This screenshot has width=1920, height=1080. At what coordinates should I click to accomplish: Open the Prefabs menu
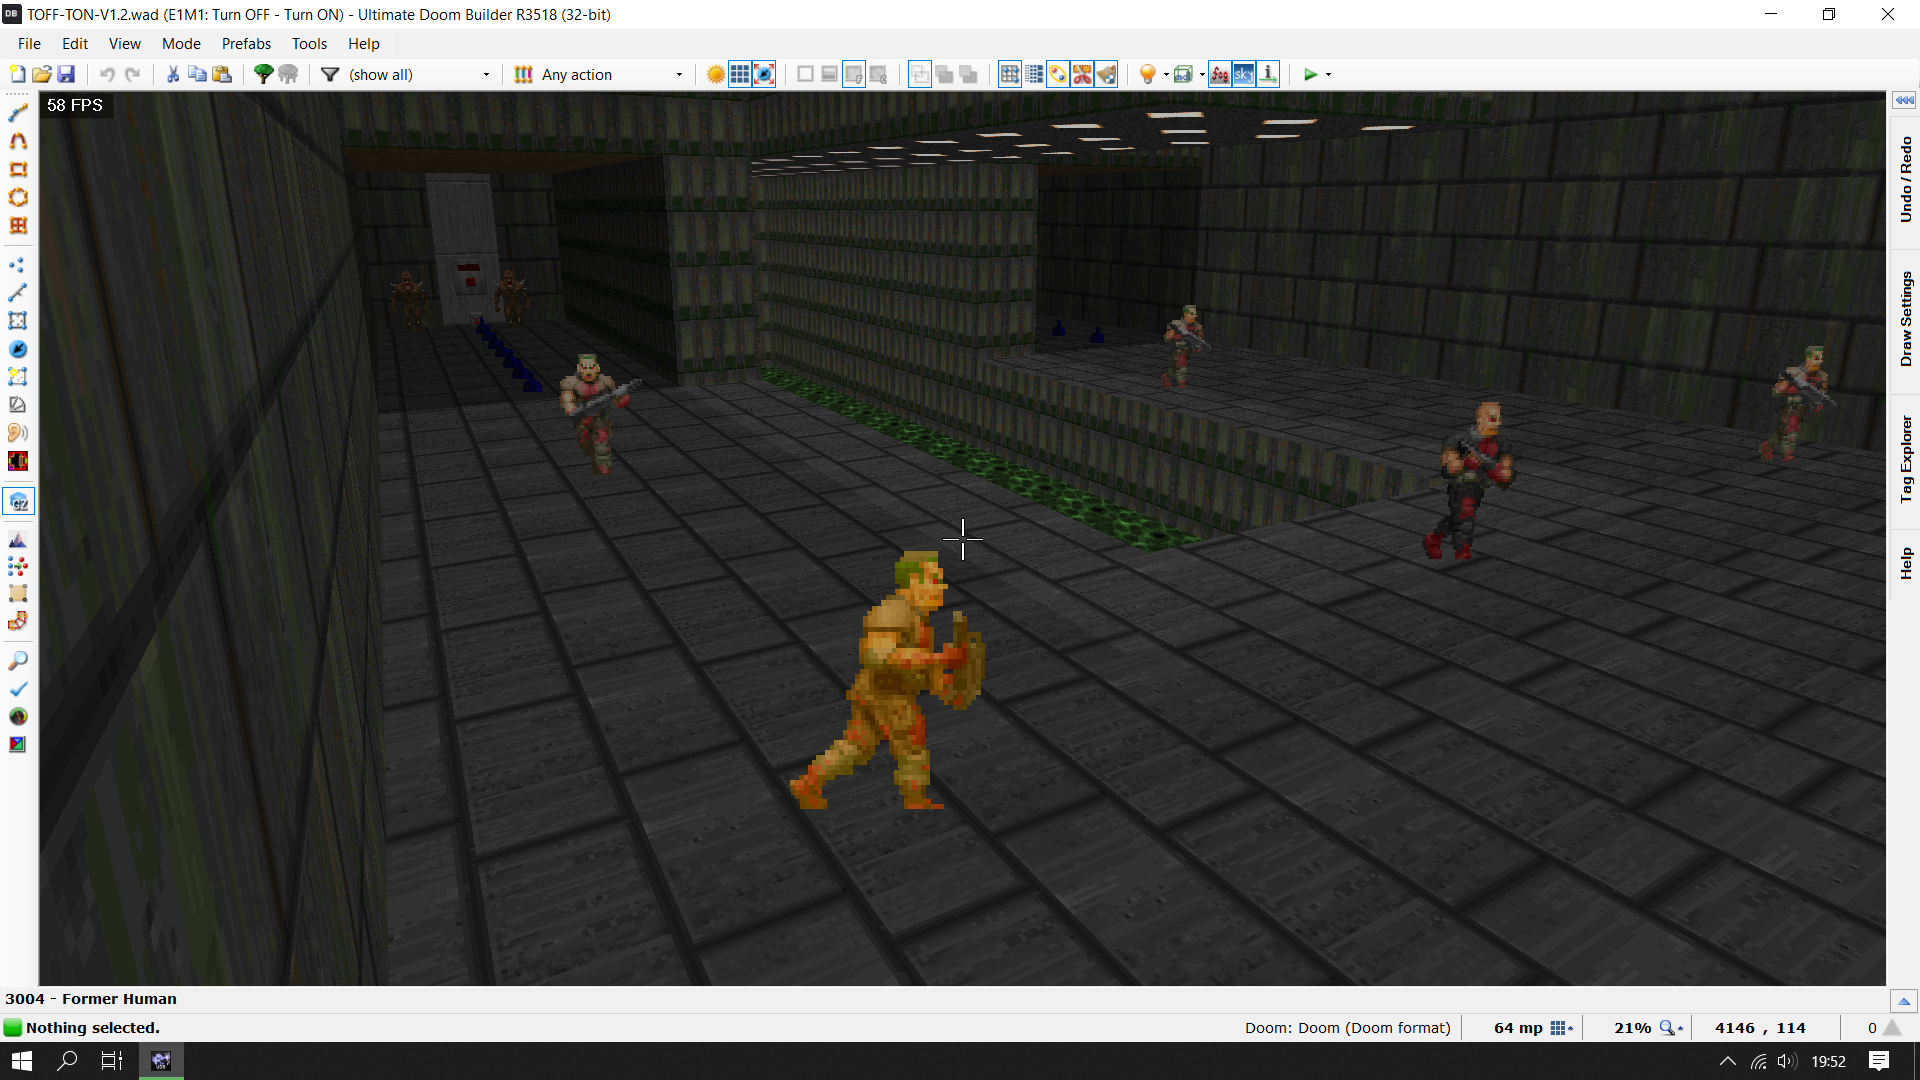point(246,44)
